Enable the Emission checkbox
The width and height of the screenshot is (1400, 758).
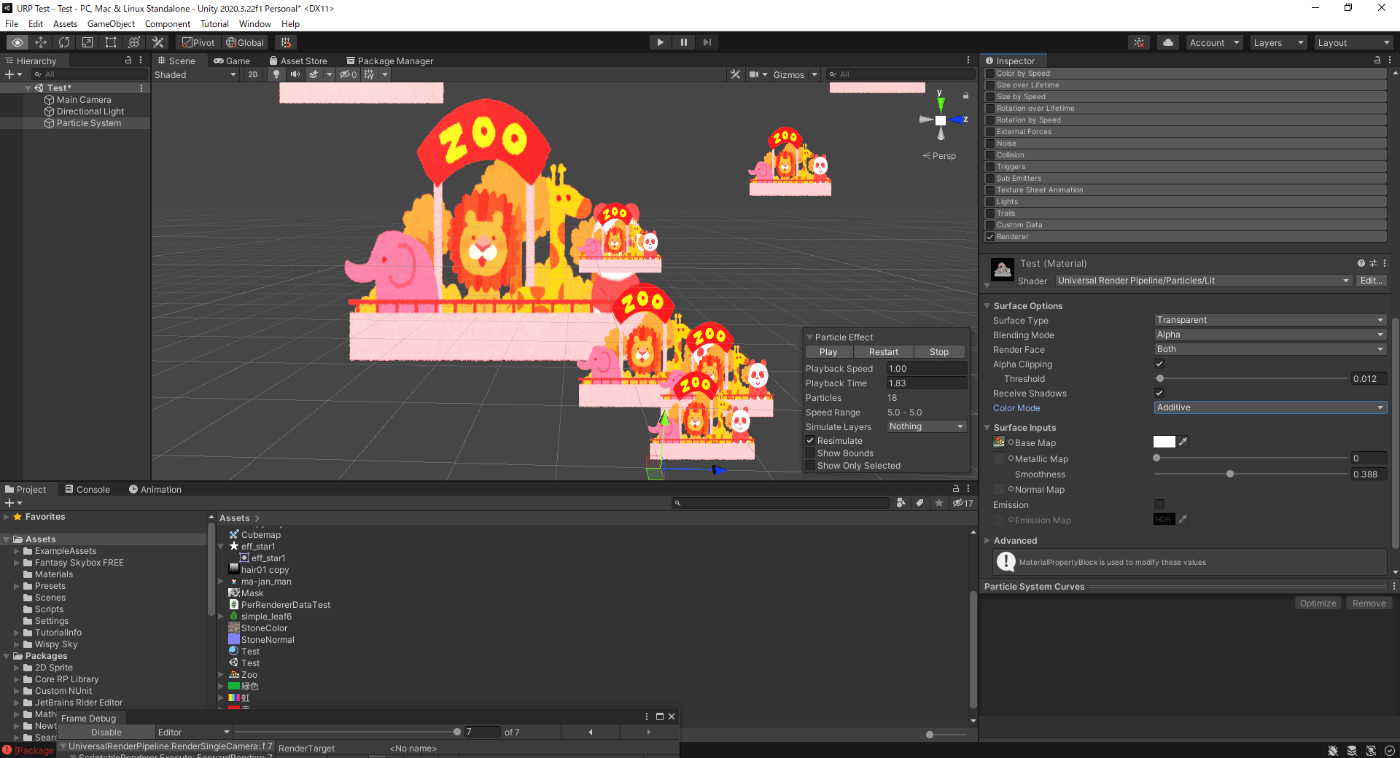click(1159, 504)
